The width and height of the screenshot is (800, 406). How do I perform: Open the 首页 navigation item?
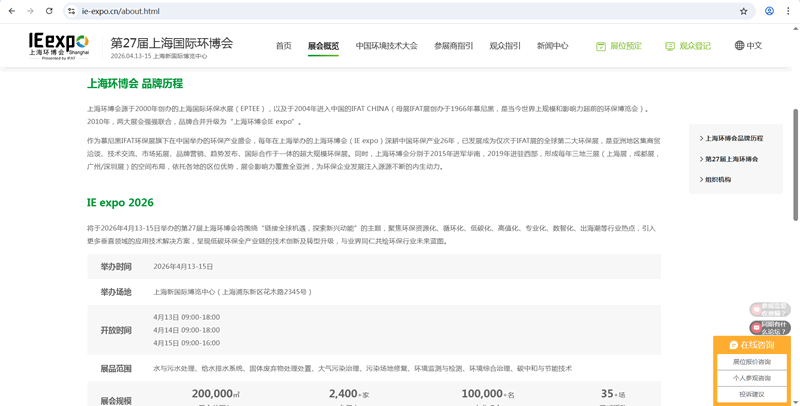(284, 46)
